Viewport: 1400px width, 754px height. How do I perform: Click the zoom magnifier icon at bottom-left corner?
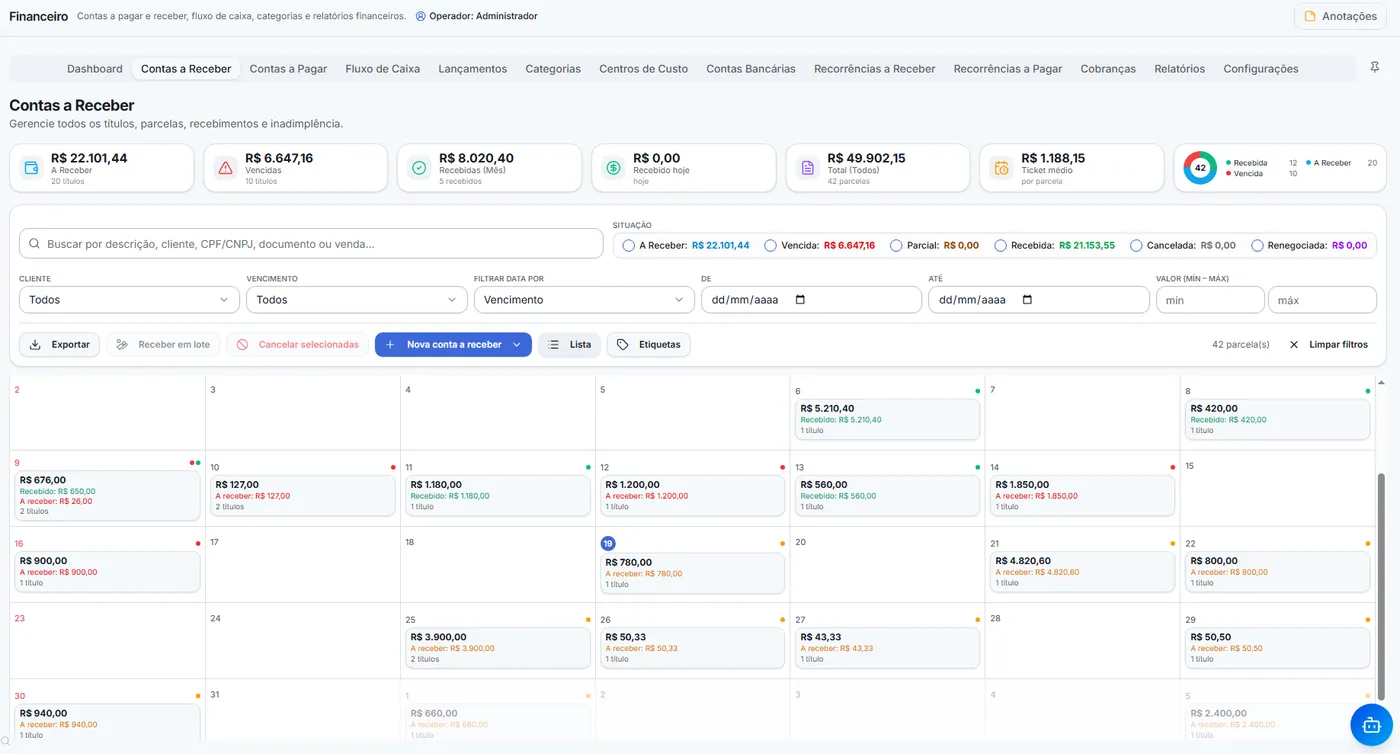point(5,742)
